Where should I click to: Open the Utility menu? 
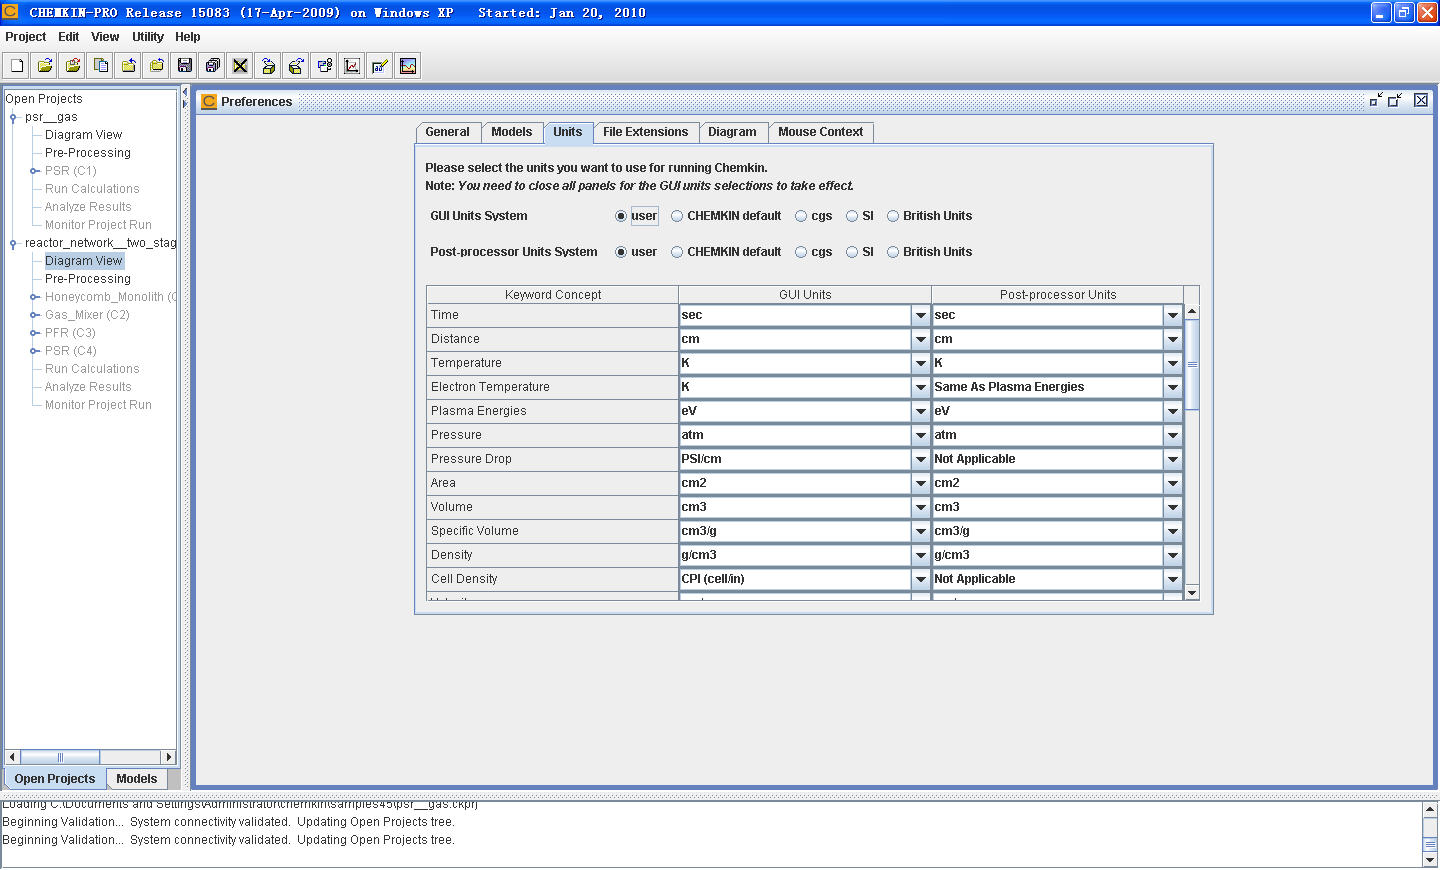click(x=148, y=37)
